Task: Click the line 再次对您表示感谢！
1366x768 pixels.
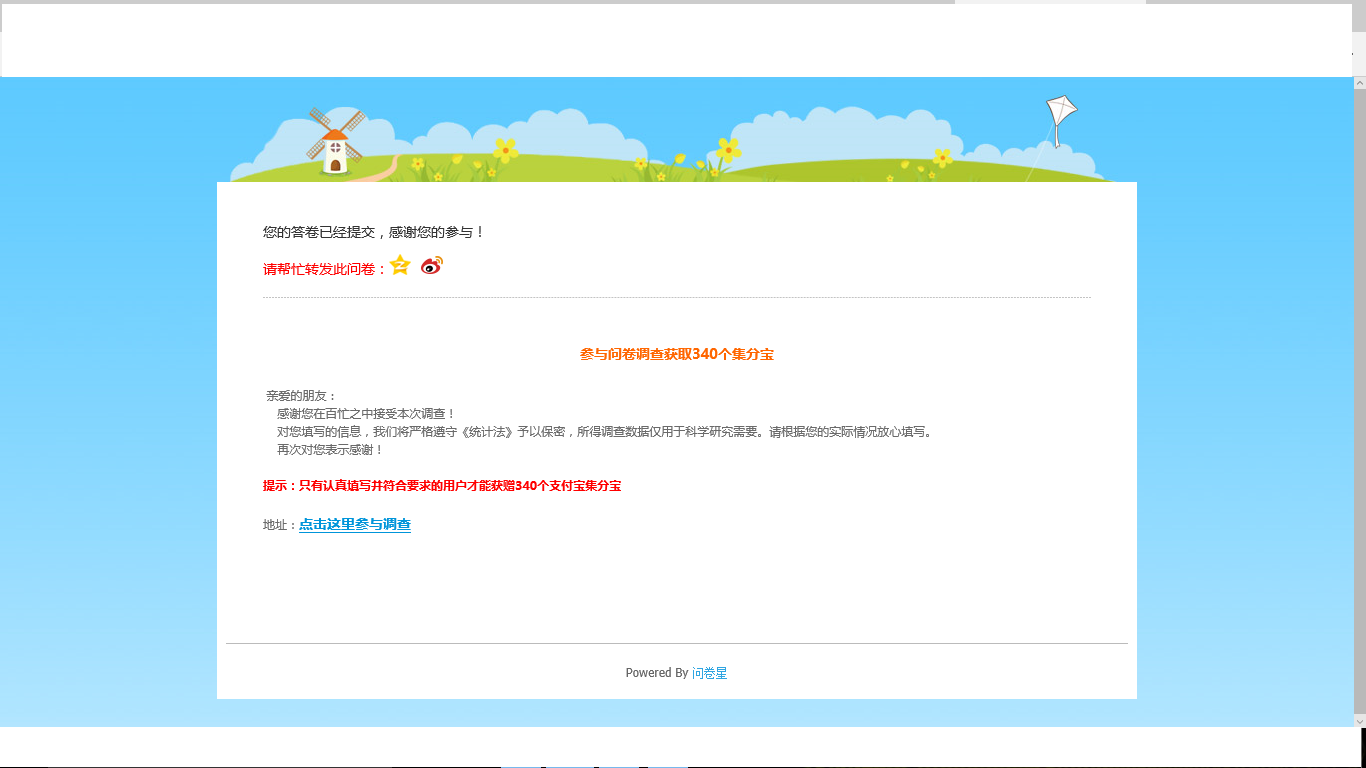Action: pos(330,450)
